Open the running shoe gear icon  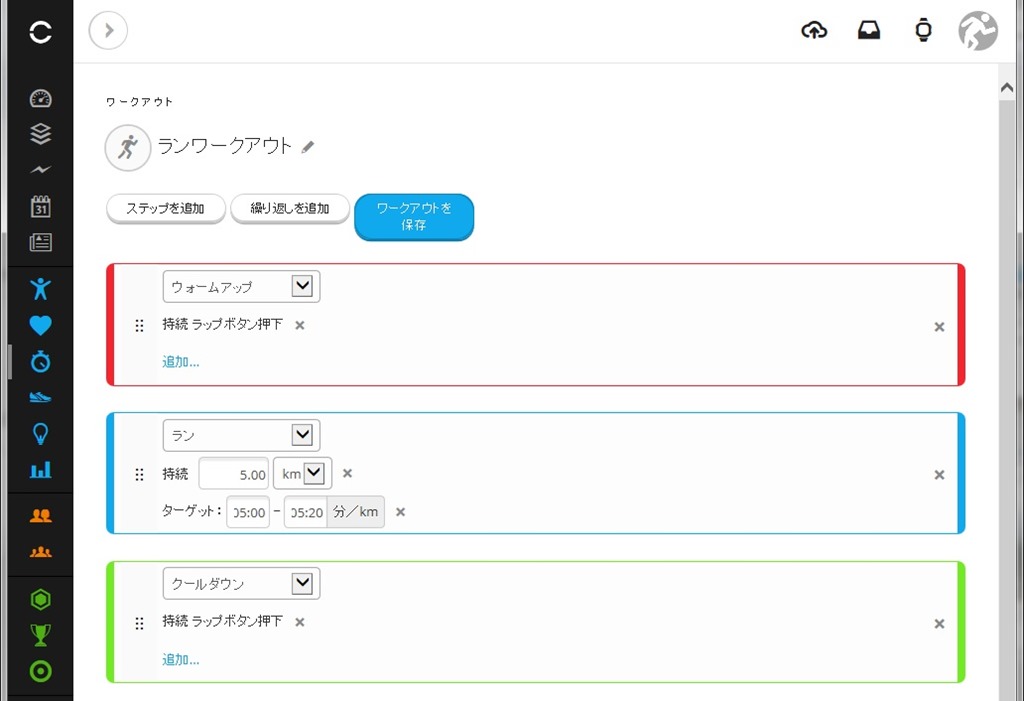click(x=40, y=397)
